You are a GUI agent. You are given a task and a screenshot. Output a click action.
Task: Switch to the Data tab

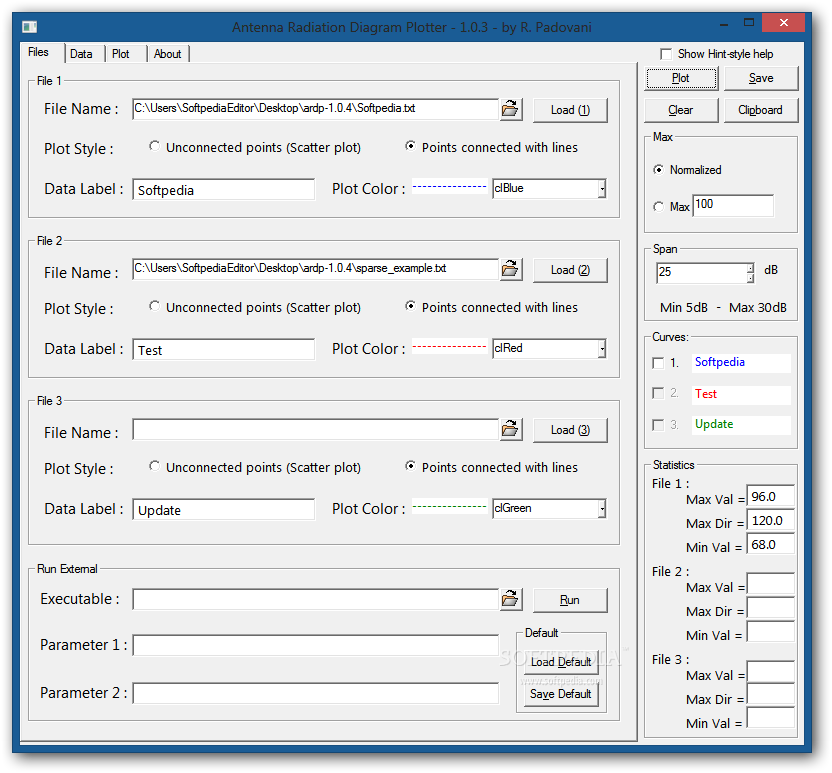pos(81,54)
